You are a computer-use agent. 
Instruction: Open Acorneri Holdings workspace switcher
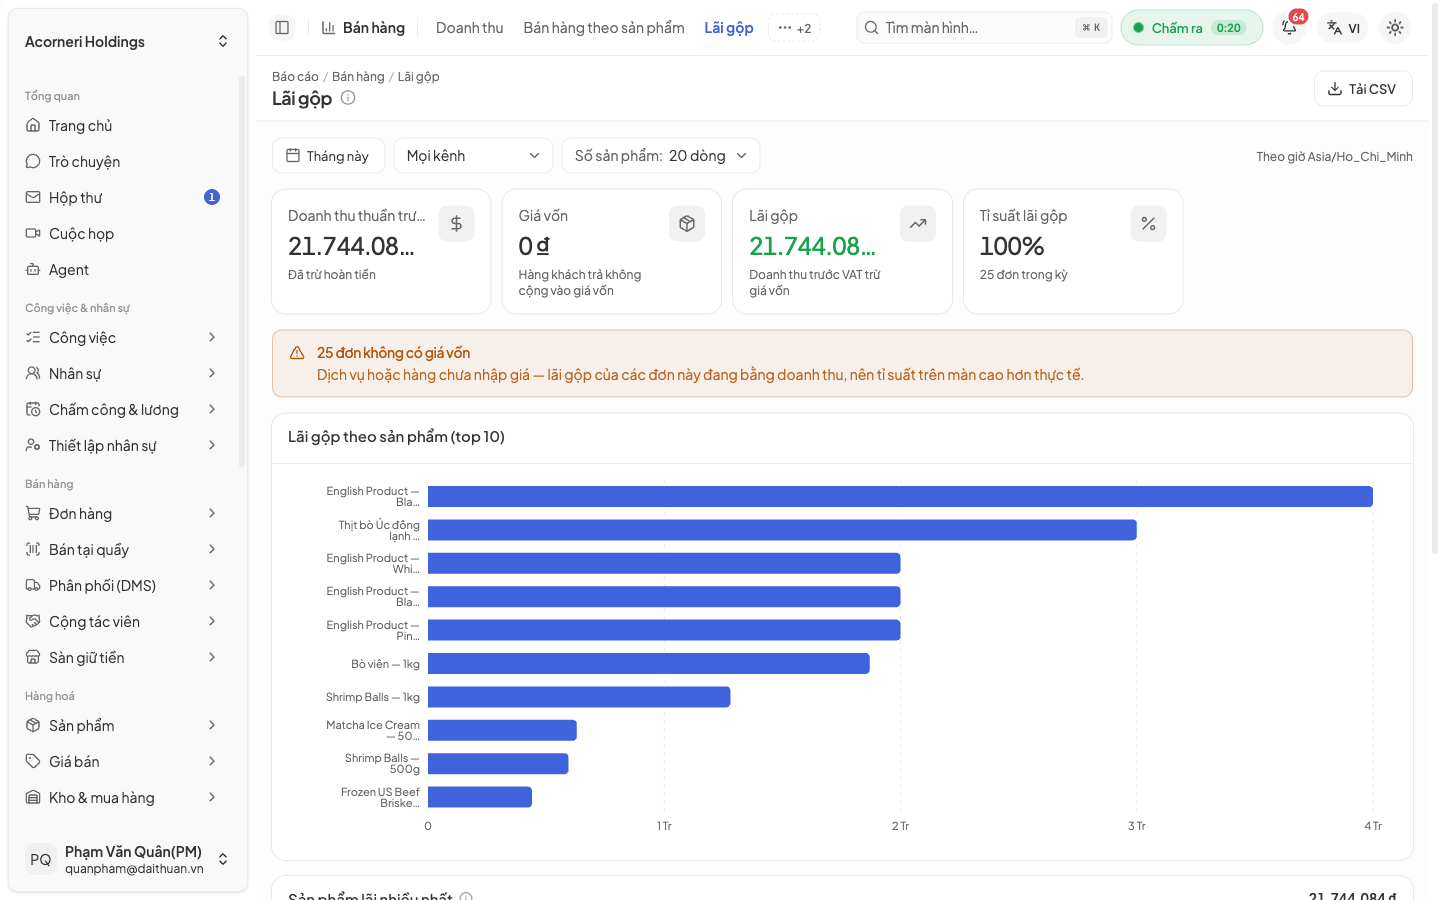127,42
